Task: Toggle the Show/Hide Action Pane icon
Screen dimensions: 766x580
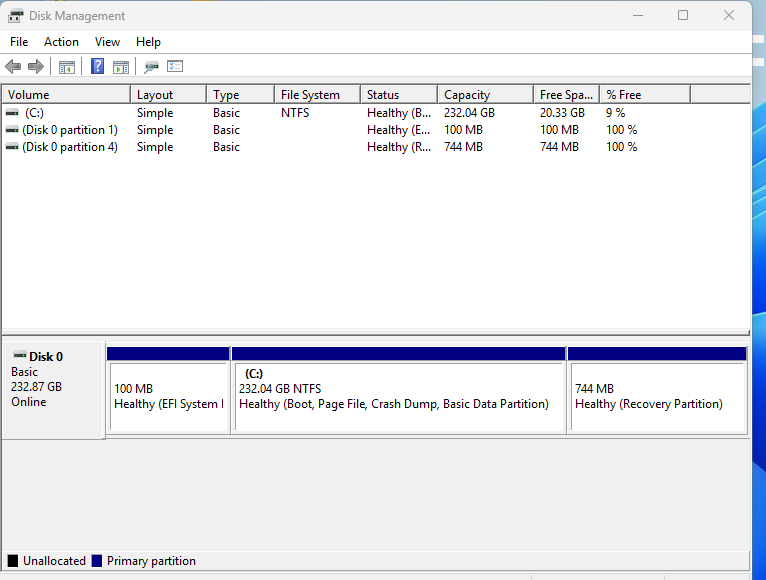Action: (x=121, y=67)
